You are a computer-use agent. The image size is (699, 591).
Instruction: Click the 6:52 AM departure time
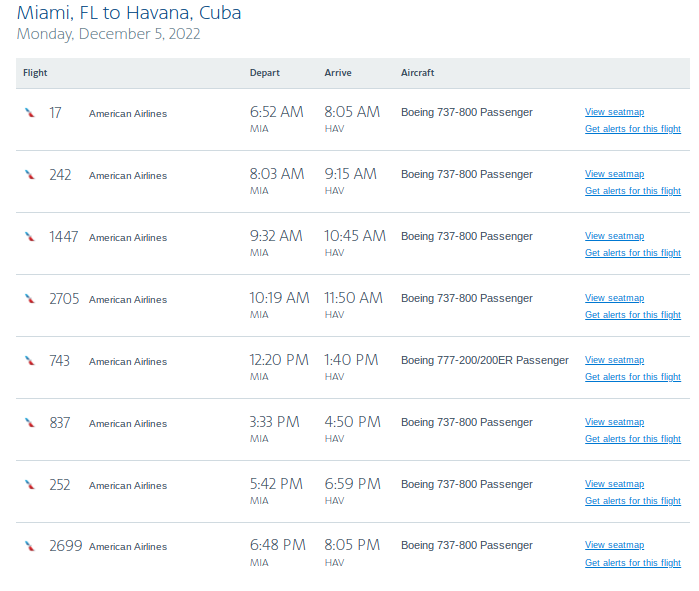click(276, 112)
